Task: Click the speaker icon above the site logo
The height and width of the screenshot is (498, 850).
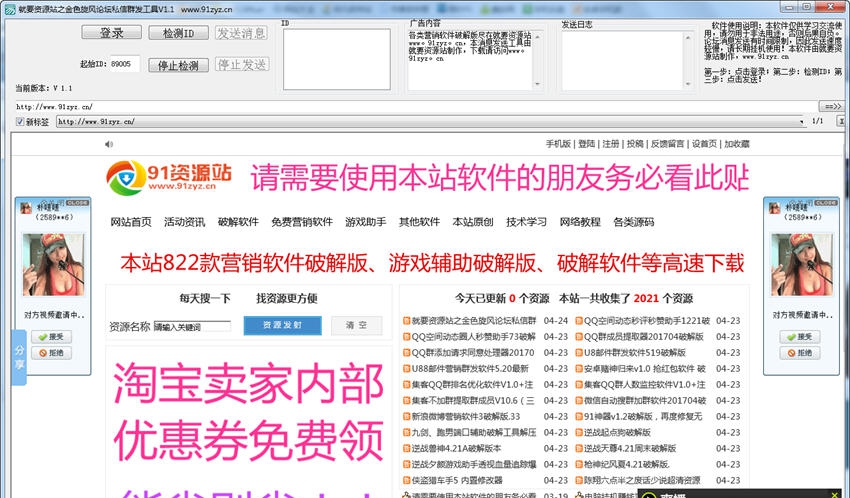Action: pos(109,144)
